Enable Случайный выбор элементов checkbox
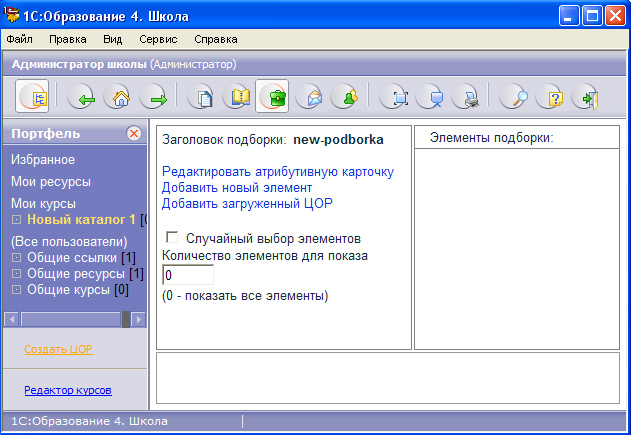 [x=172, y=237]
